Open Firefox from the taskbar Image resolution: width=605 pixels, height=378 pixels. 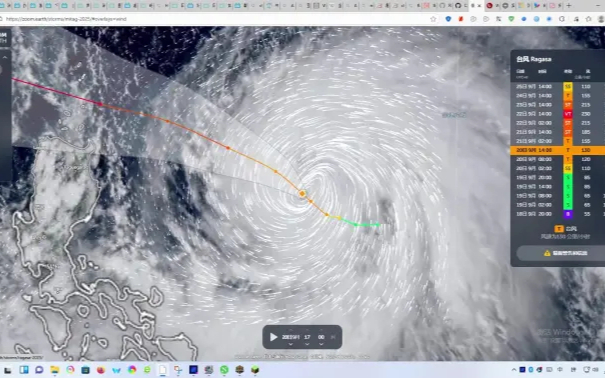101,370
